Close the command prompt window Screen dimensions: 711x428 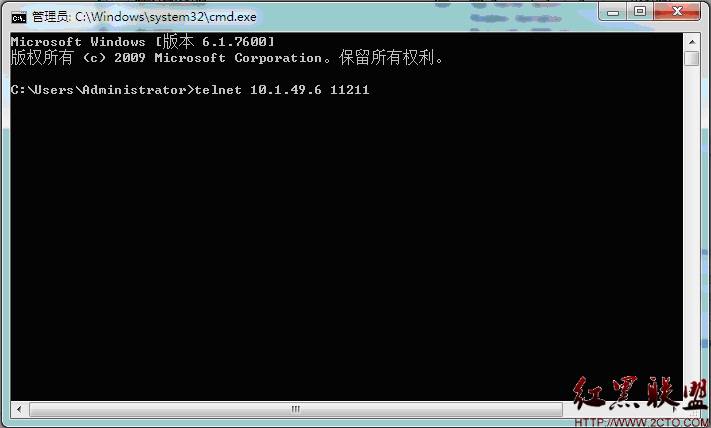tap(677, 11)
